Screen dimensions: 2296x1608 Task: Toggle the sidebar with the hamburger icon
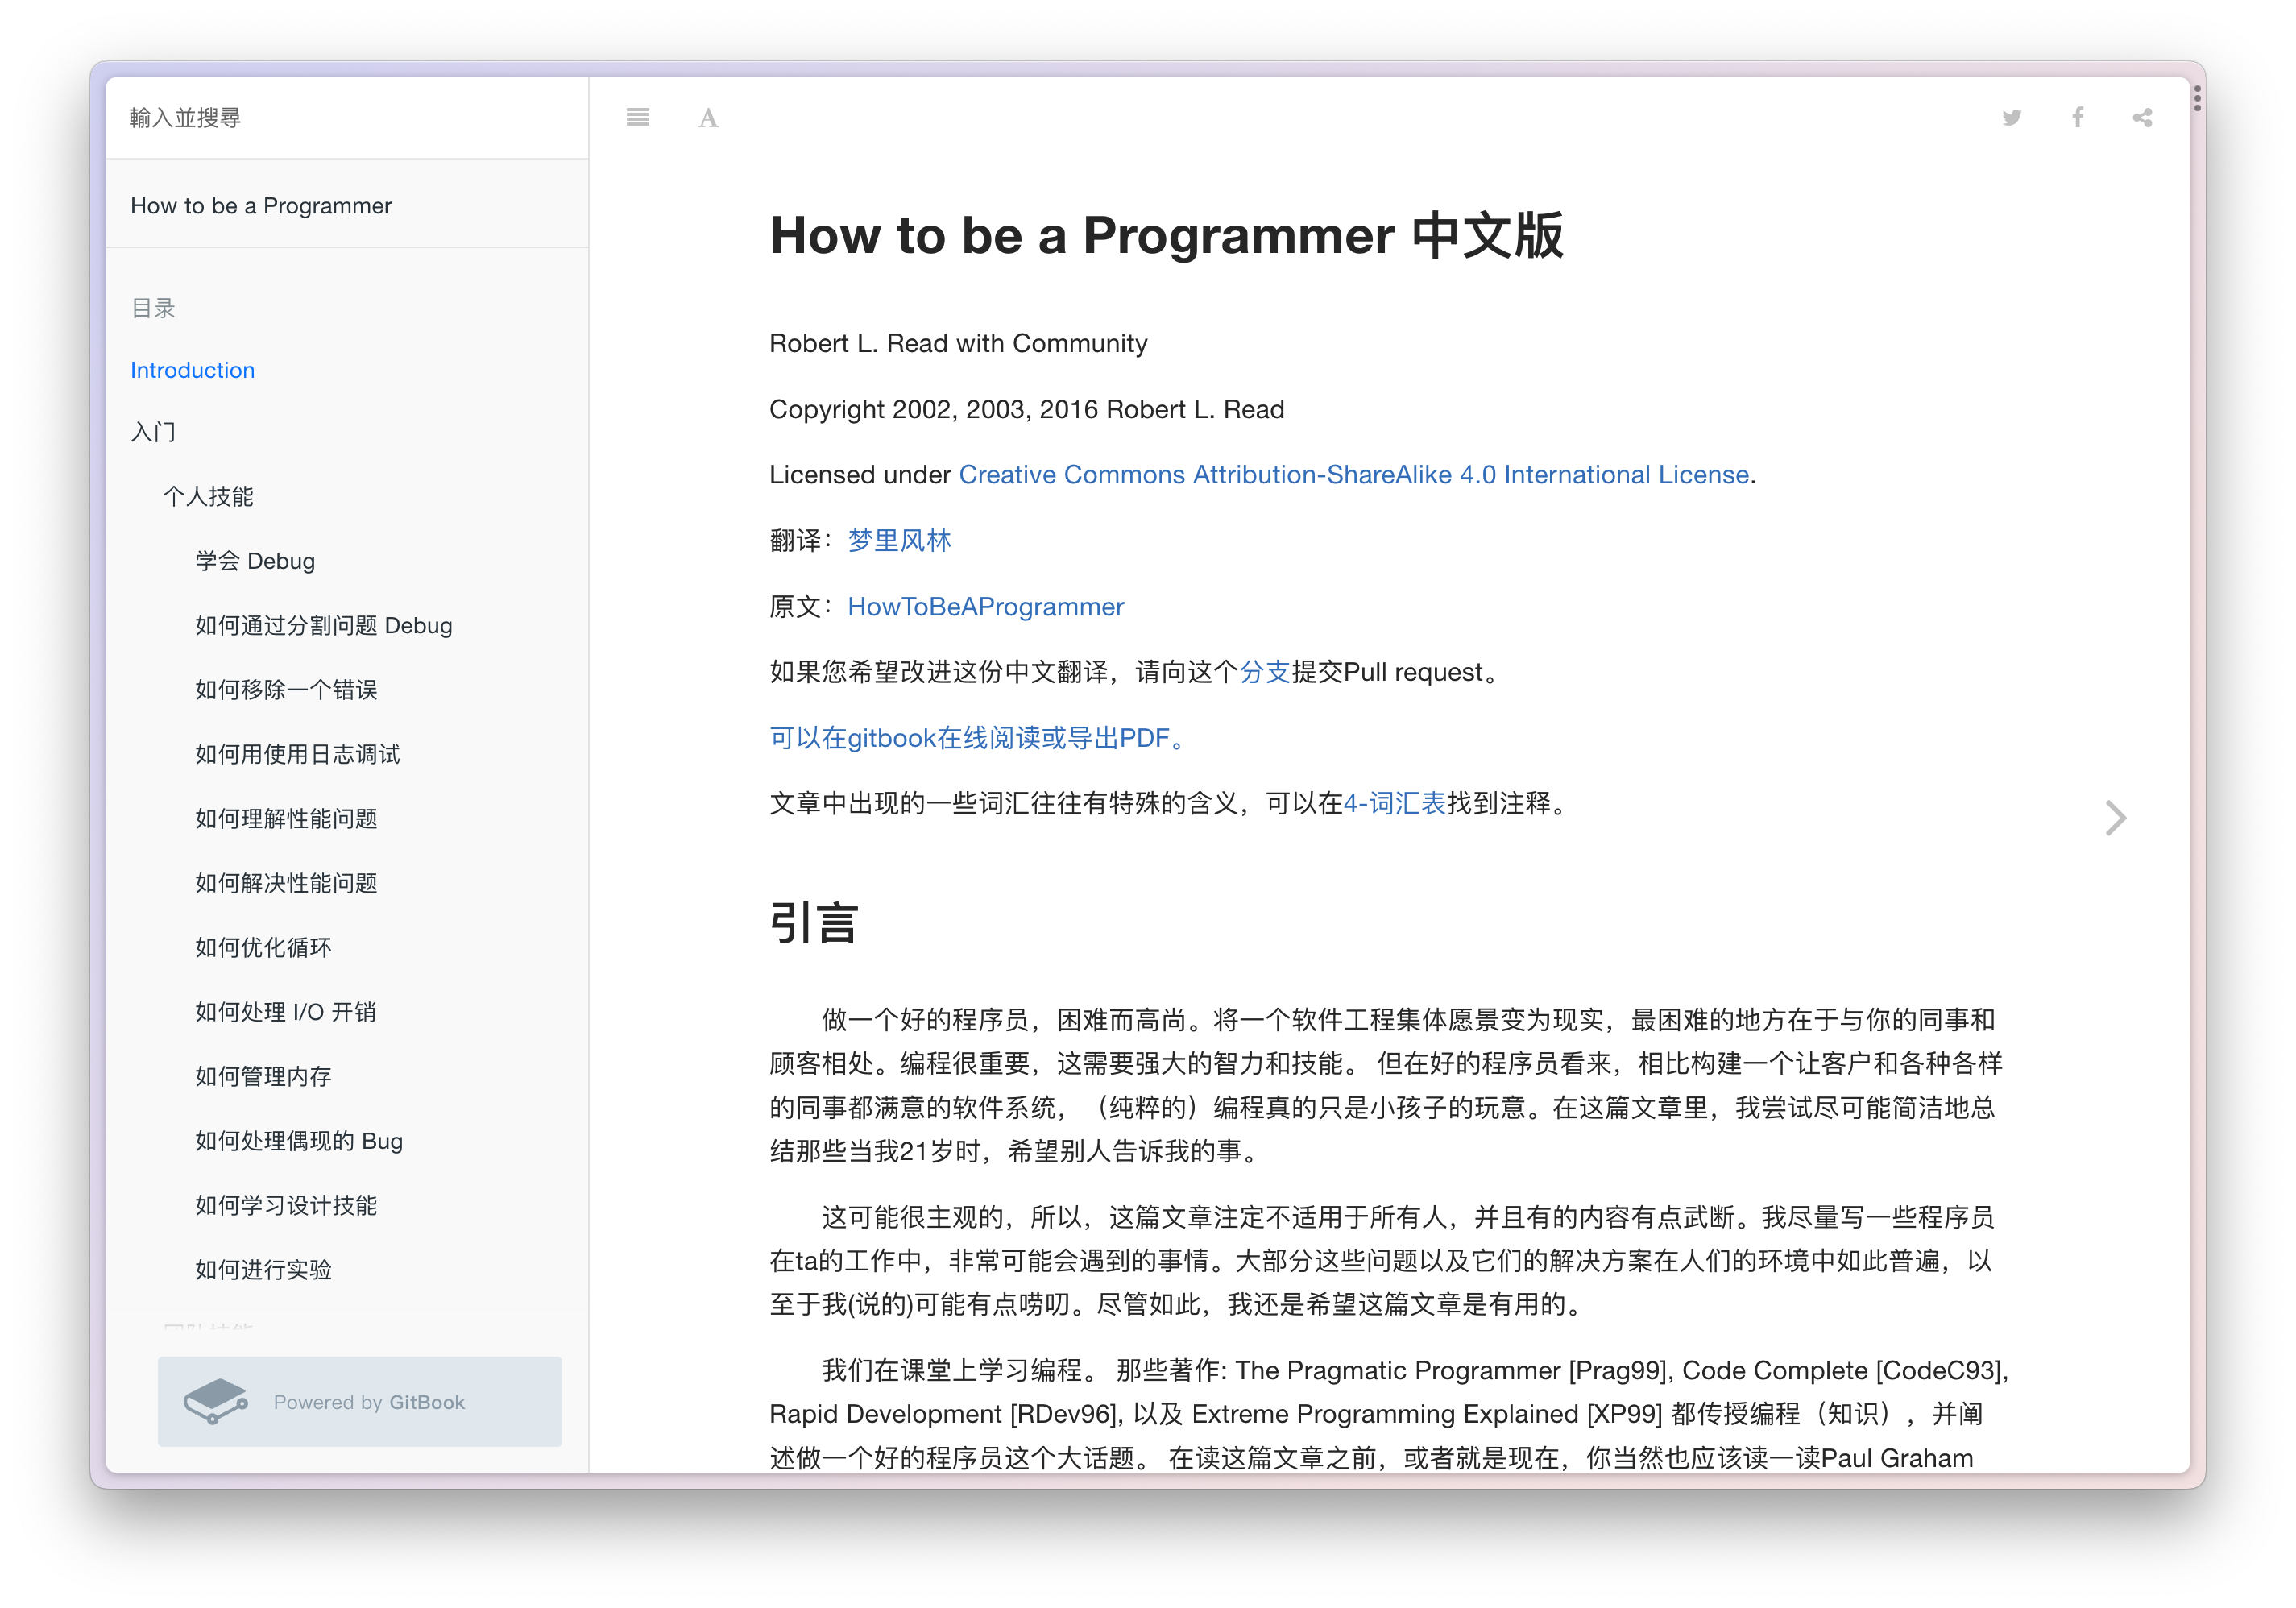point(638,118)
